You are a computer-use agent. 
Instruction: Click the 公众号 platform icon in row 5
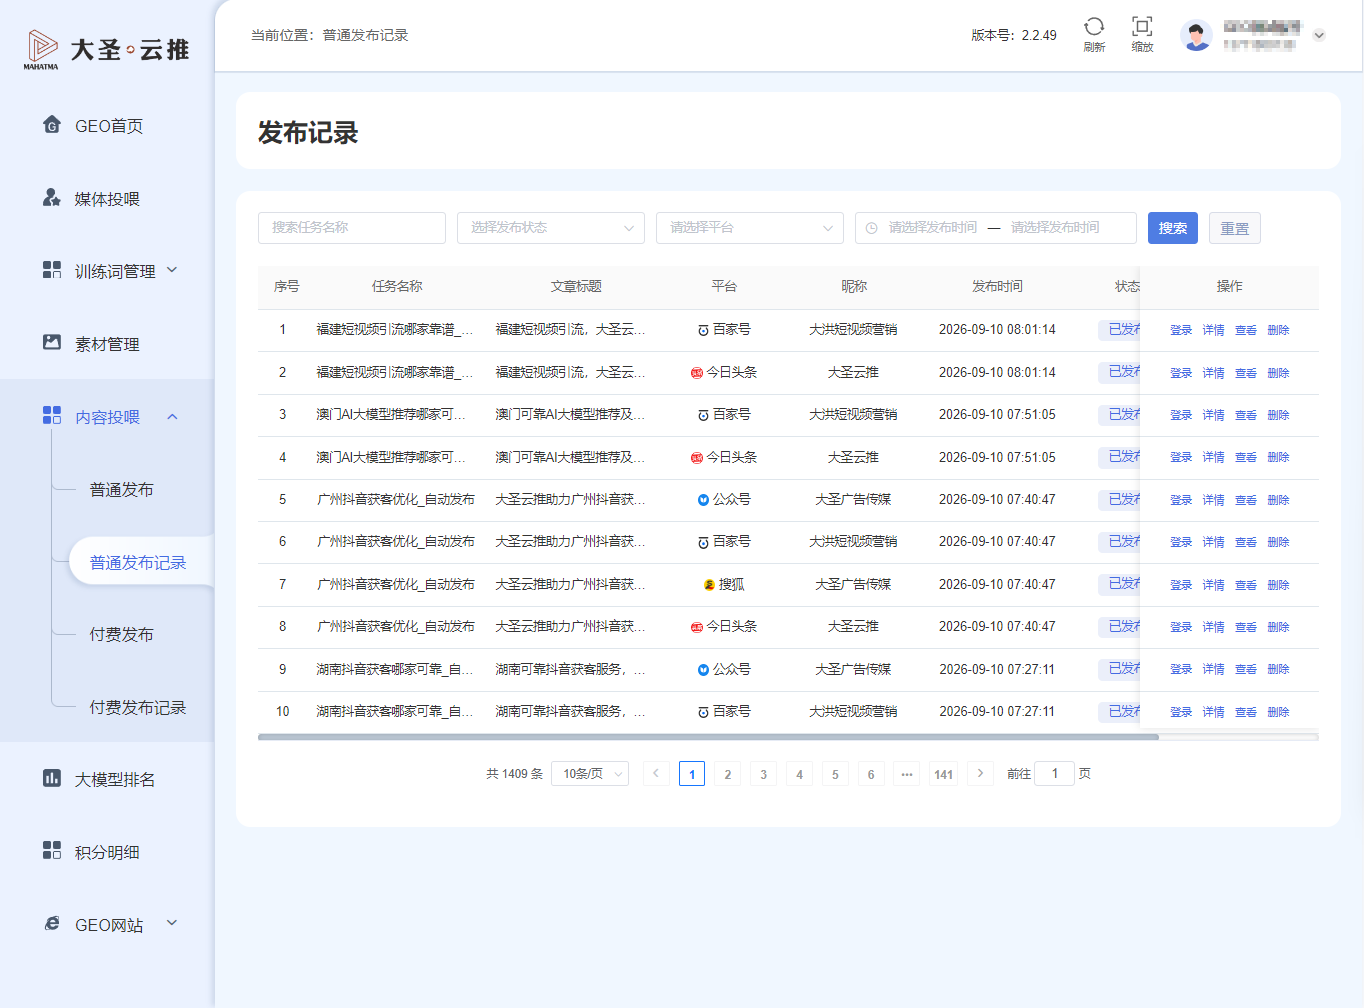tap(703, 500)
